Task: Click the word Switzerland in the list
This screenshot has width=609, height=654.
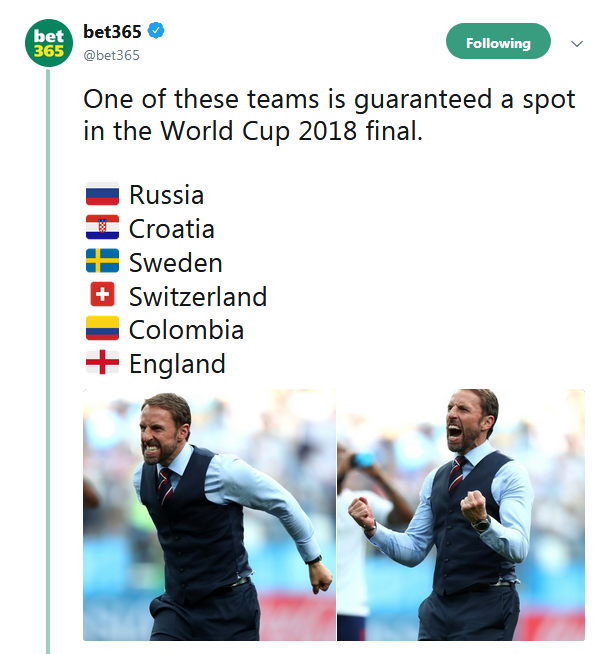Action: pyautogui.click(x=198, y=297)
